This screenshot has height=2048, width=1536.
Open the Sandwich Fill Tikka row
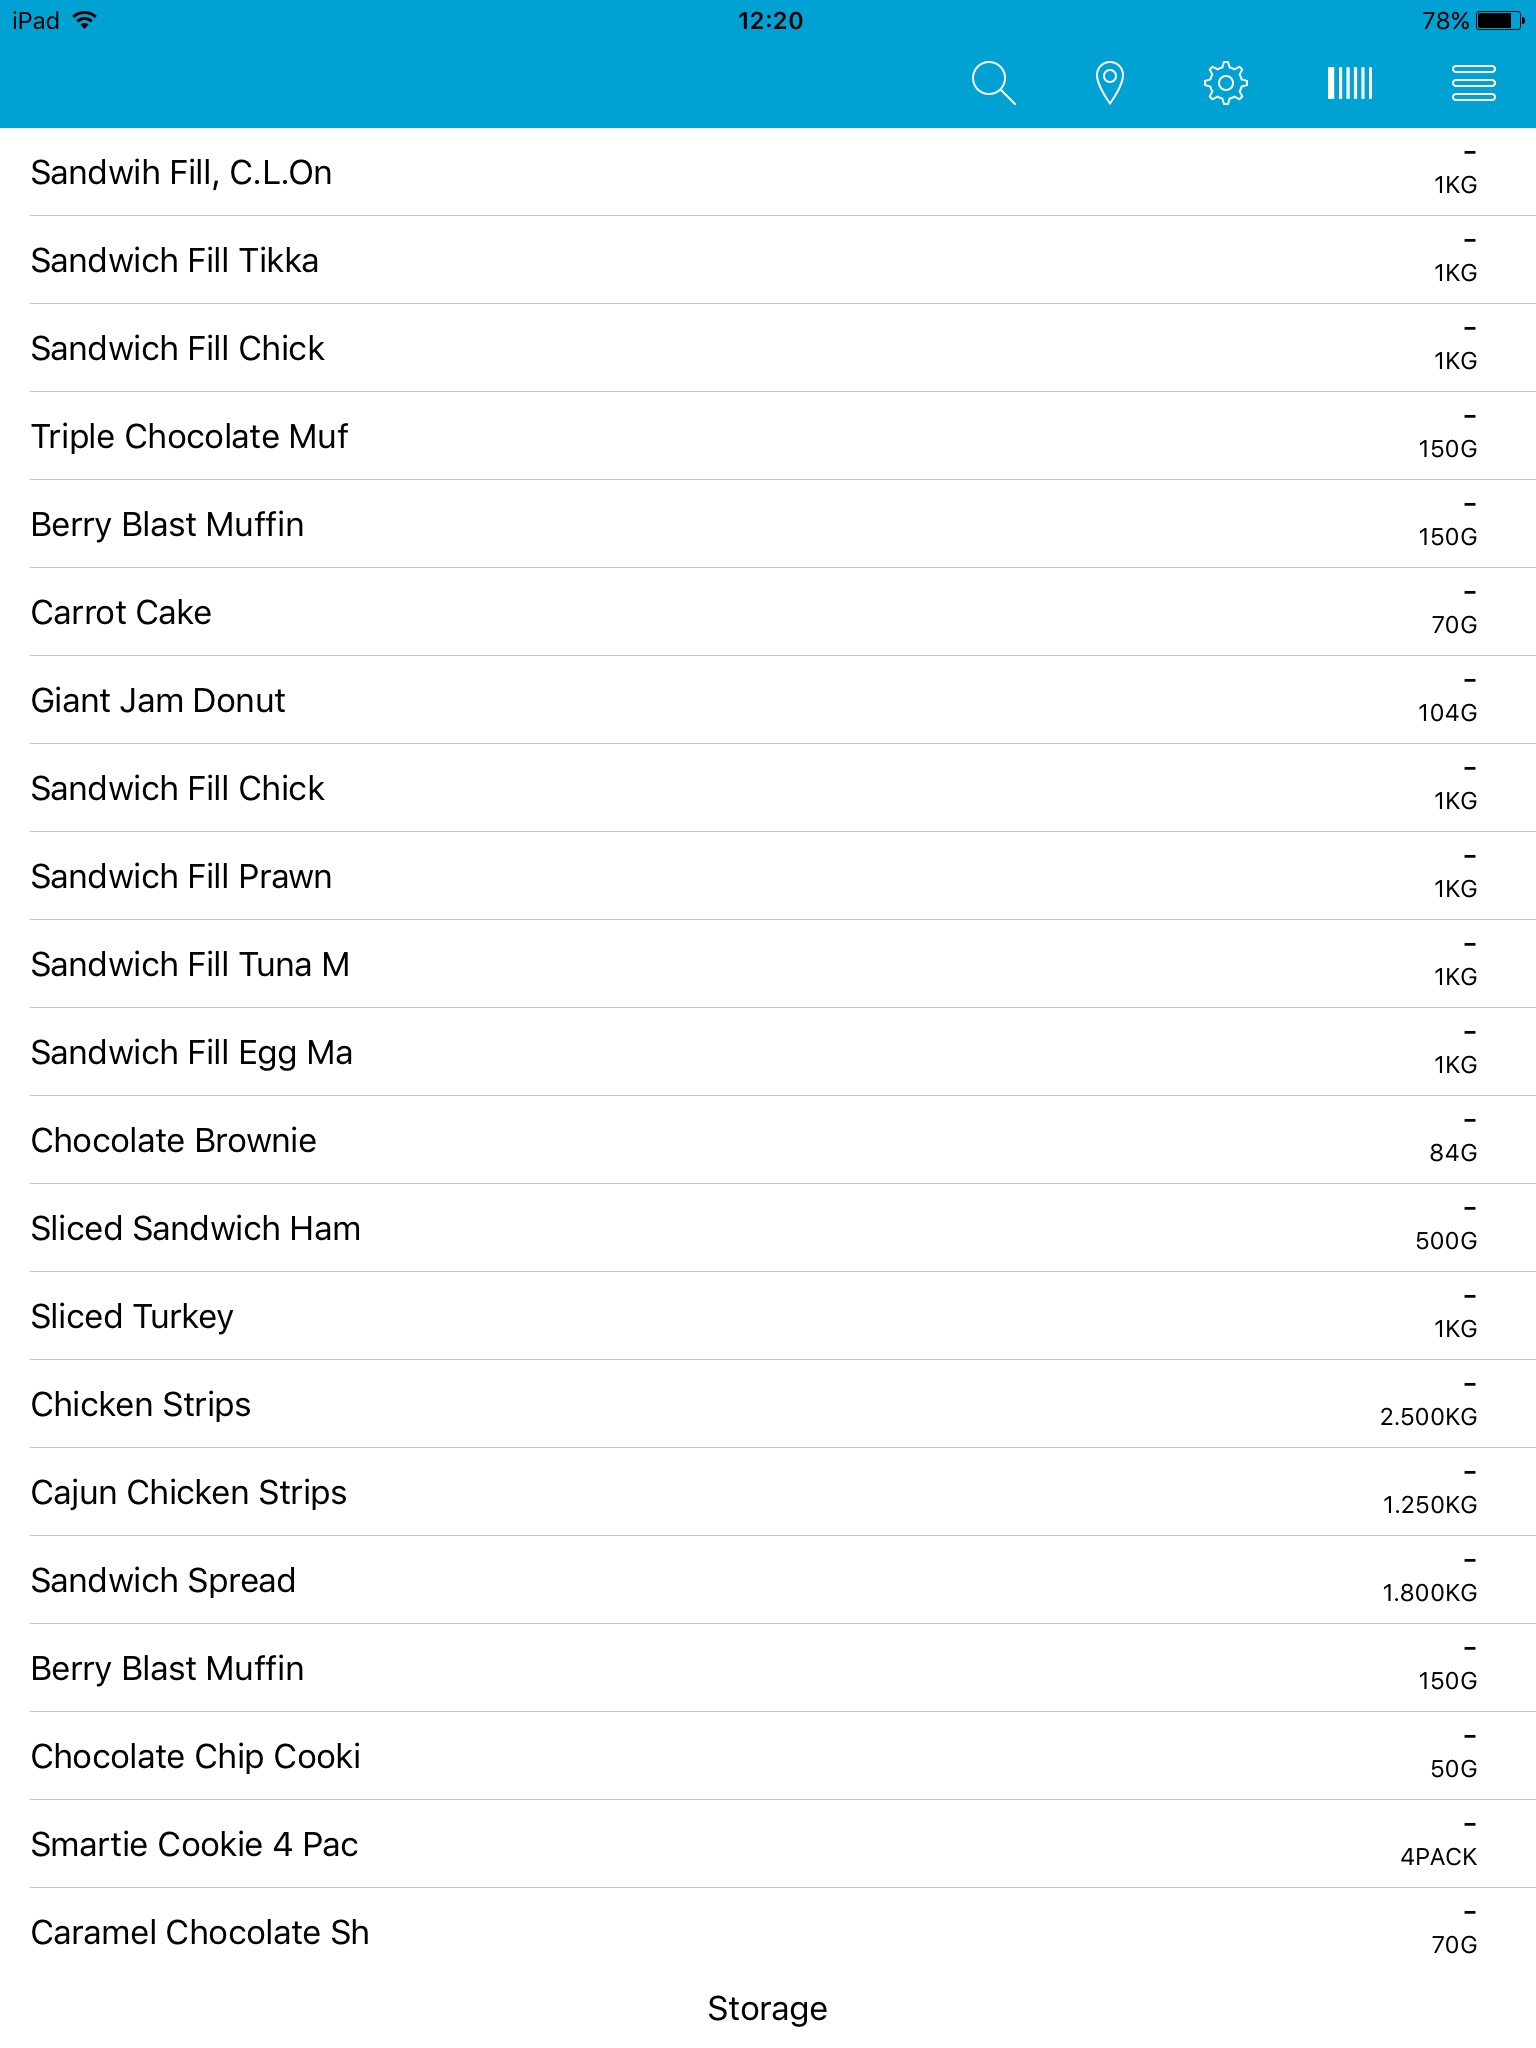point(175,261)
